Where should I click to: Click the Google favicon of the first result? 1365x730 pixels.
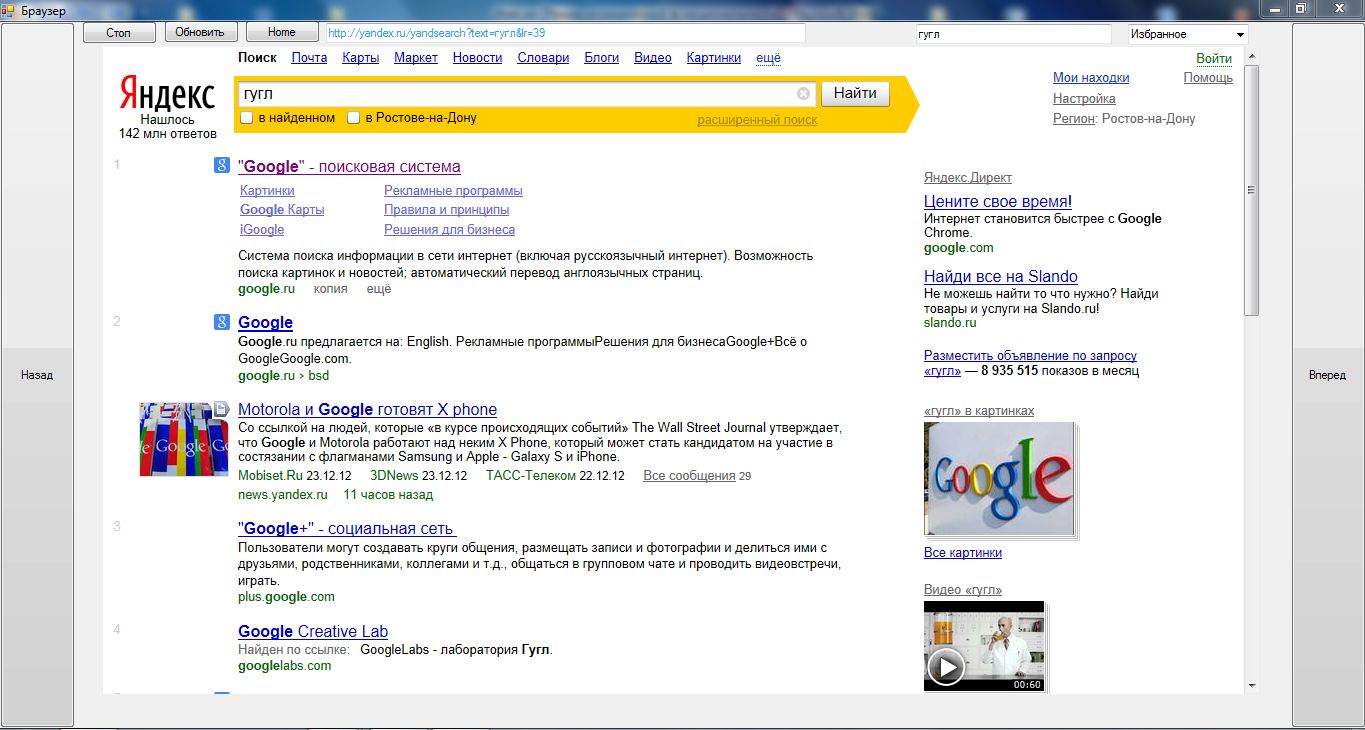(x=222, y=166)
